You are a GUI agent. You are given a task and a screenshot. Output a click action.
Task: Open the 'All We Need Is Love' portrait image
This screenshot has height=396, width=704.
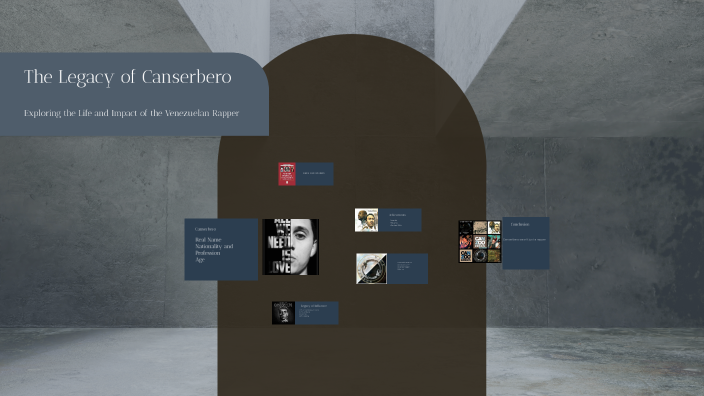[x=290, y=247]
